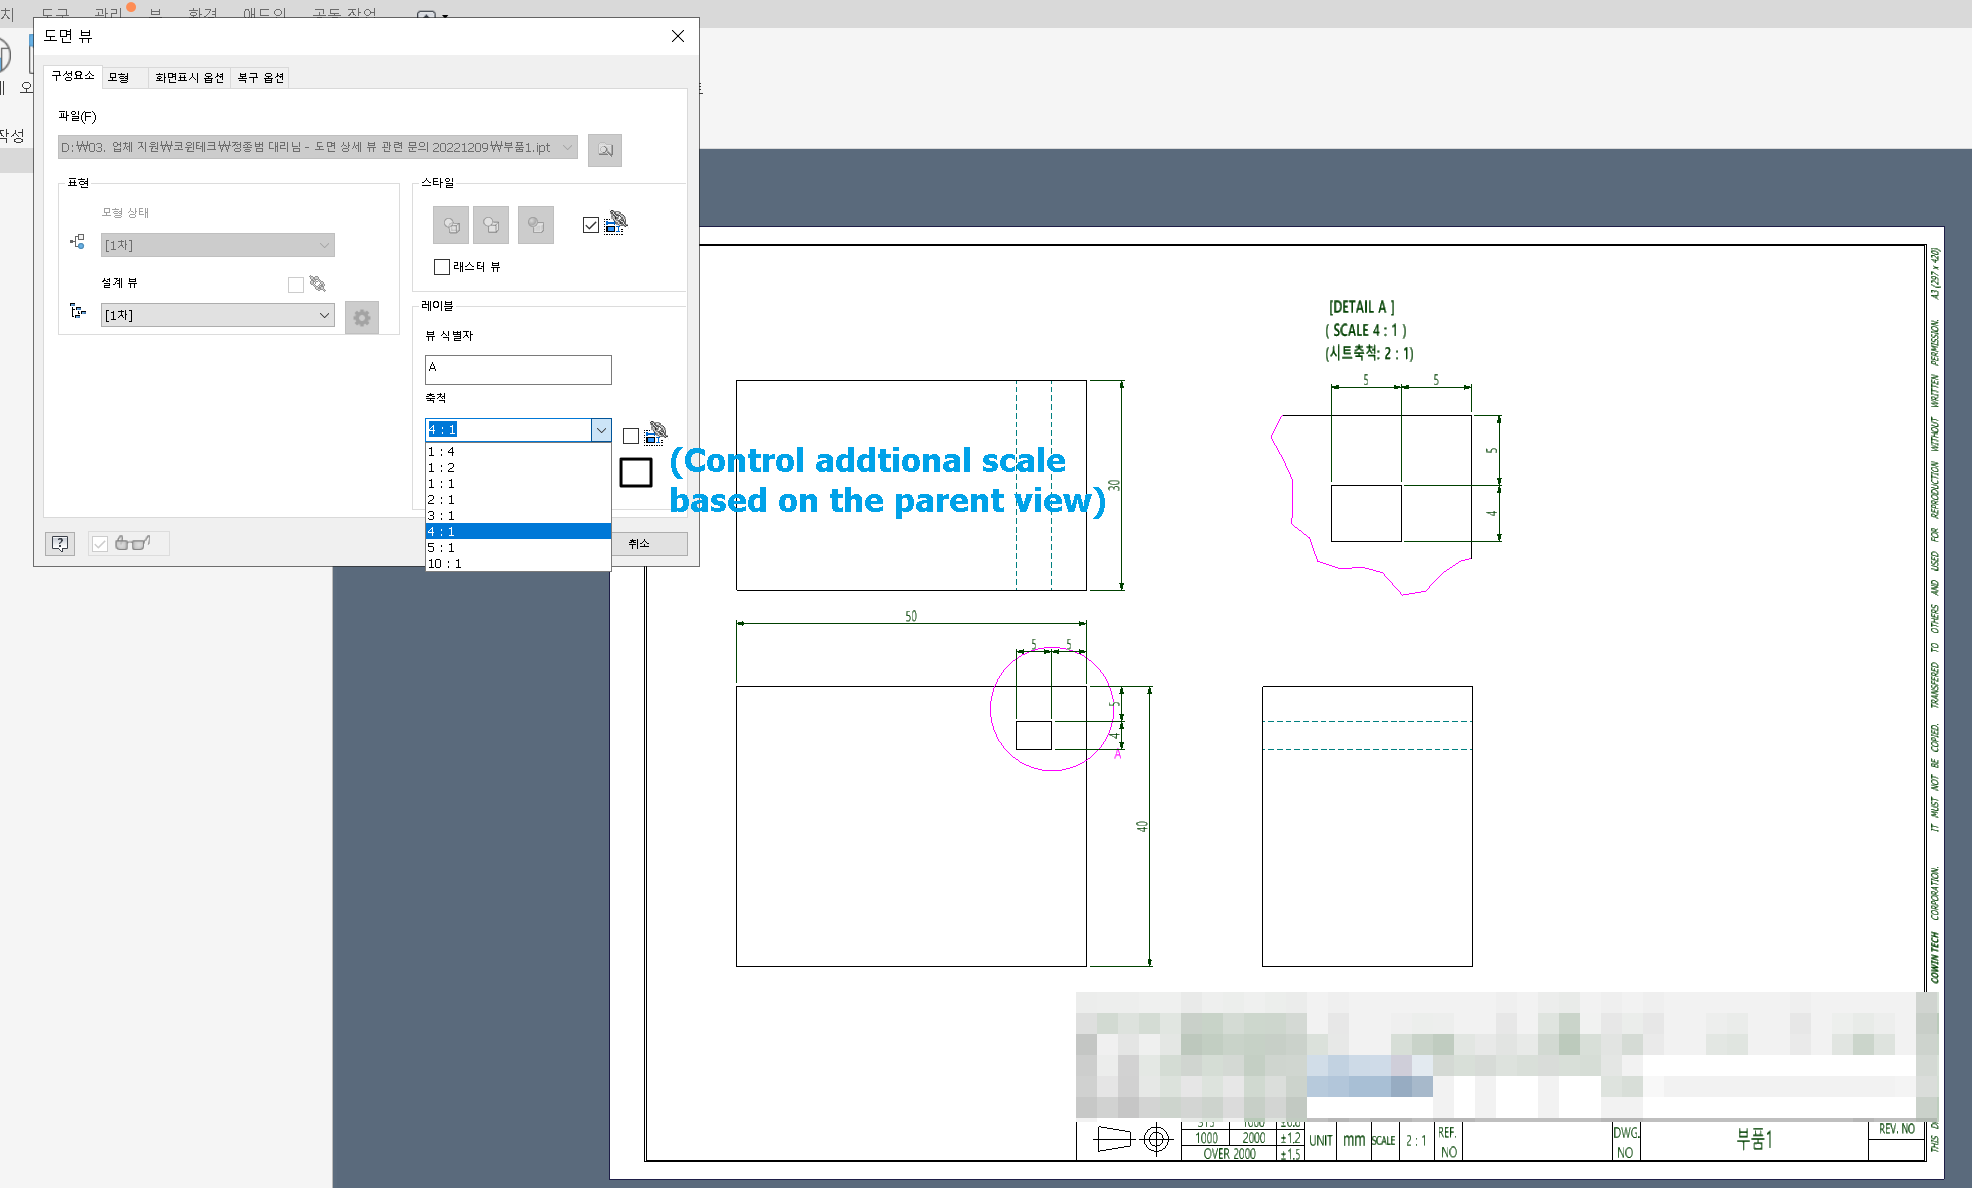Open the file path dropdown
The image size is (1972, 1188).
coord(567,147)
